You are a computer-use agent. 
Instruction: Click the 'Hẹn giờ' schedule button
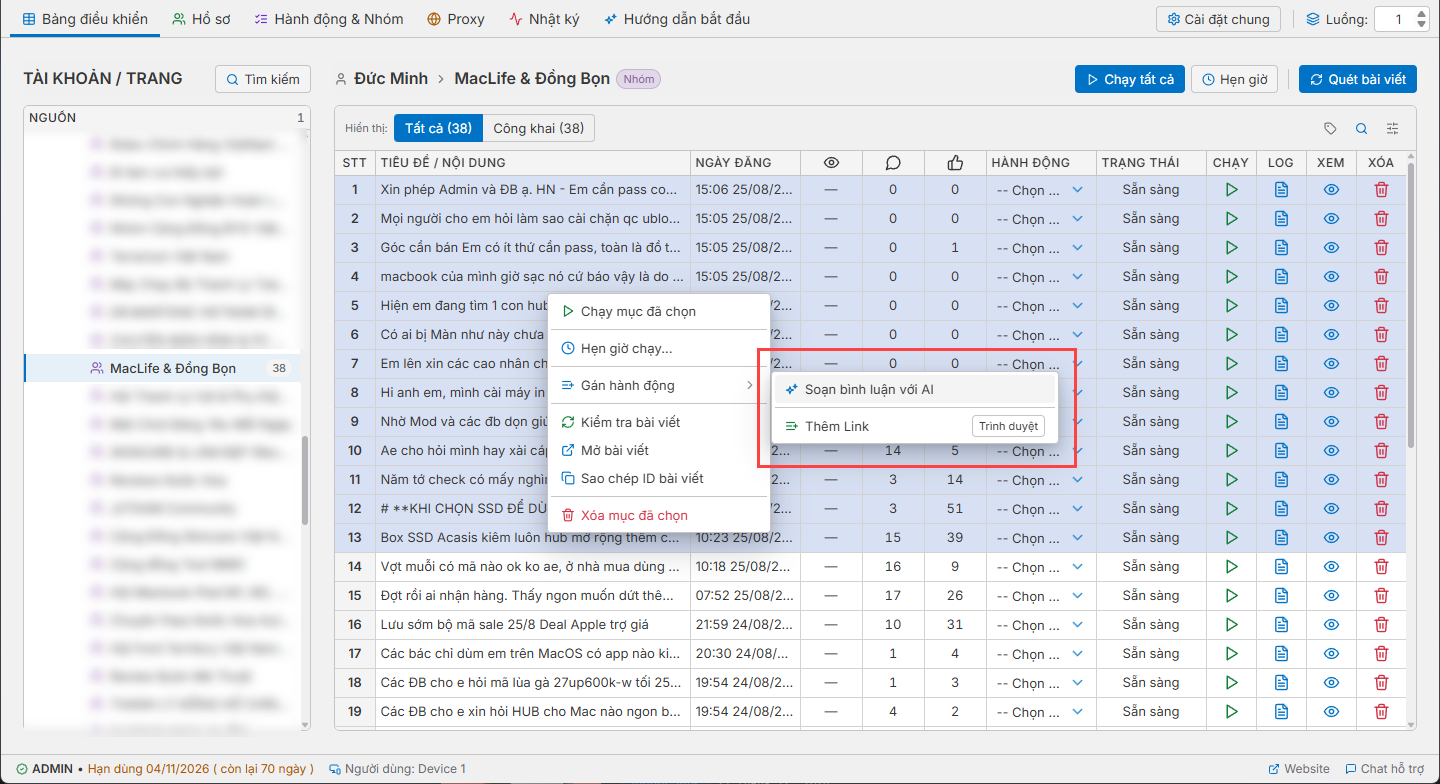click(x=1234, y=79)
